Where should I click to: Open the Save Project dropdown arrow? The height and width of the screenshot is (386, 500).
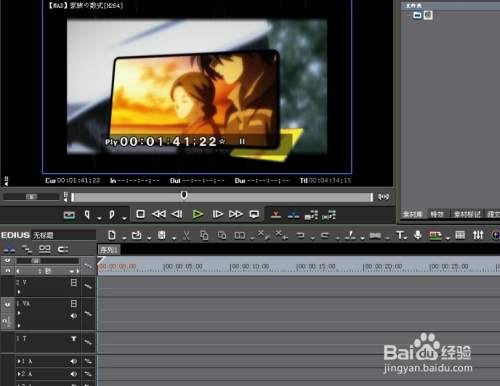click(x=174, y=238)
